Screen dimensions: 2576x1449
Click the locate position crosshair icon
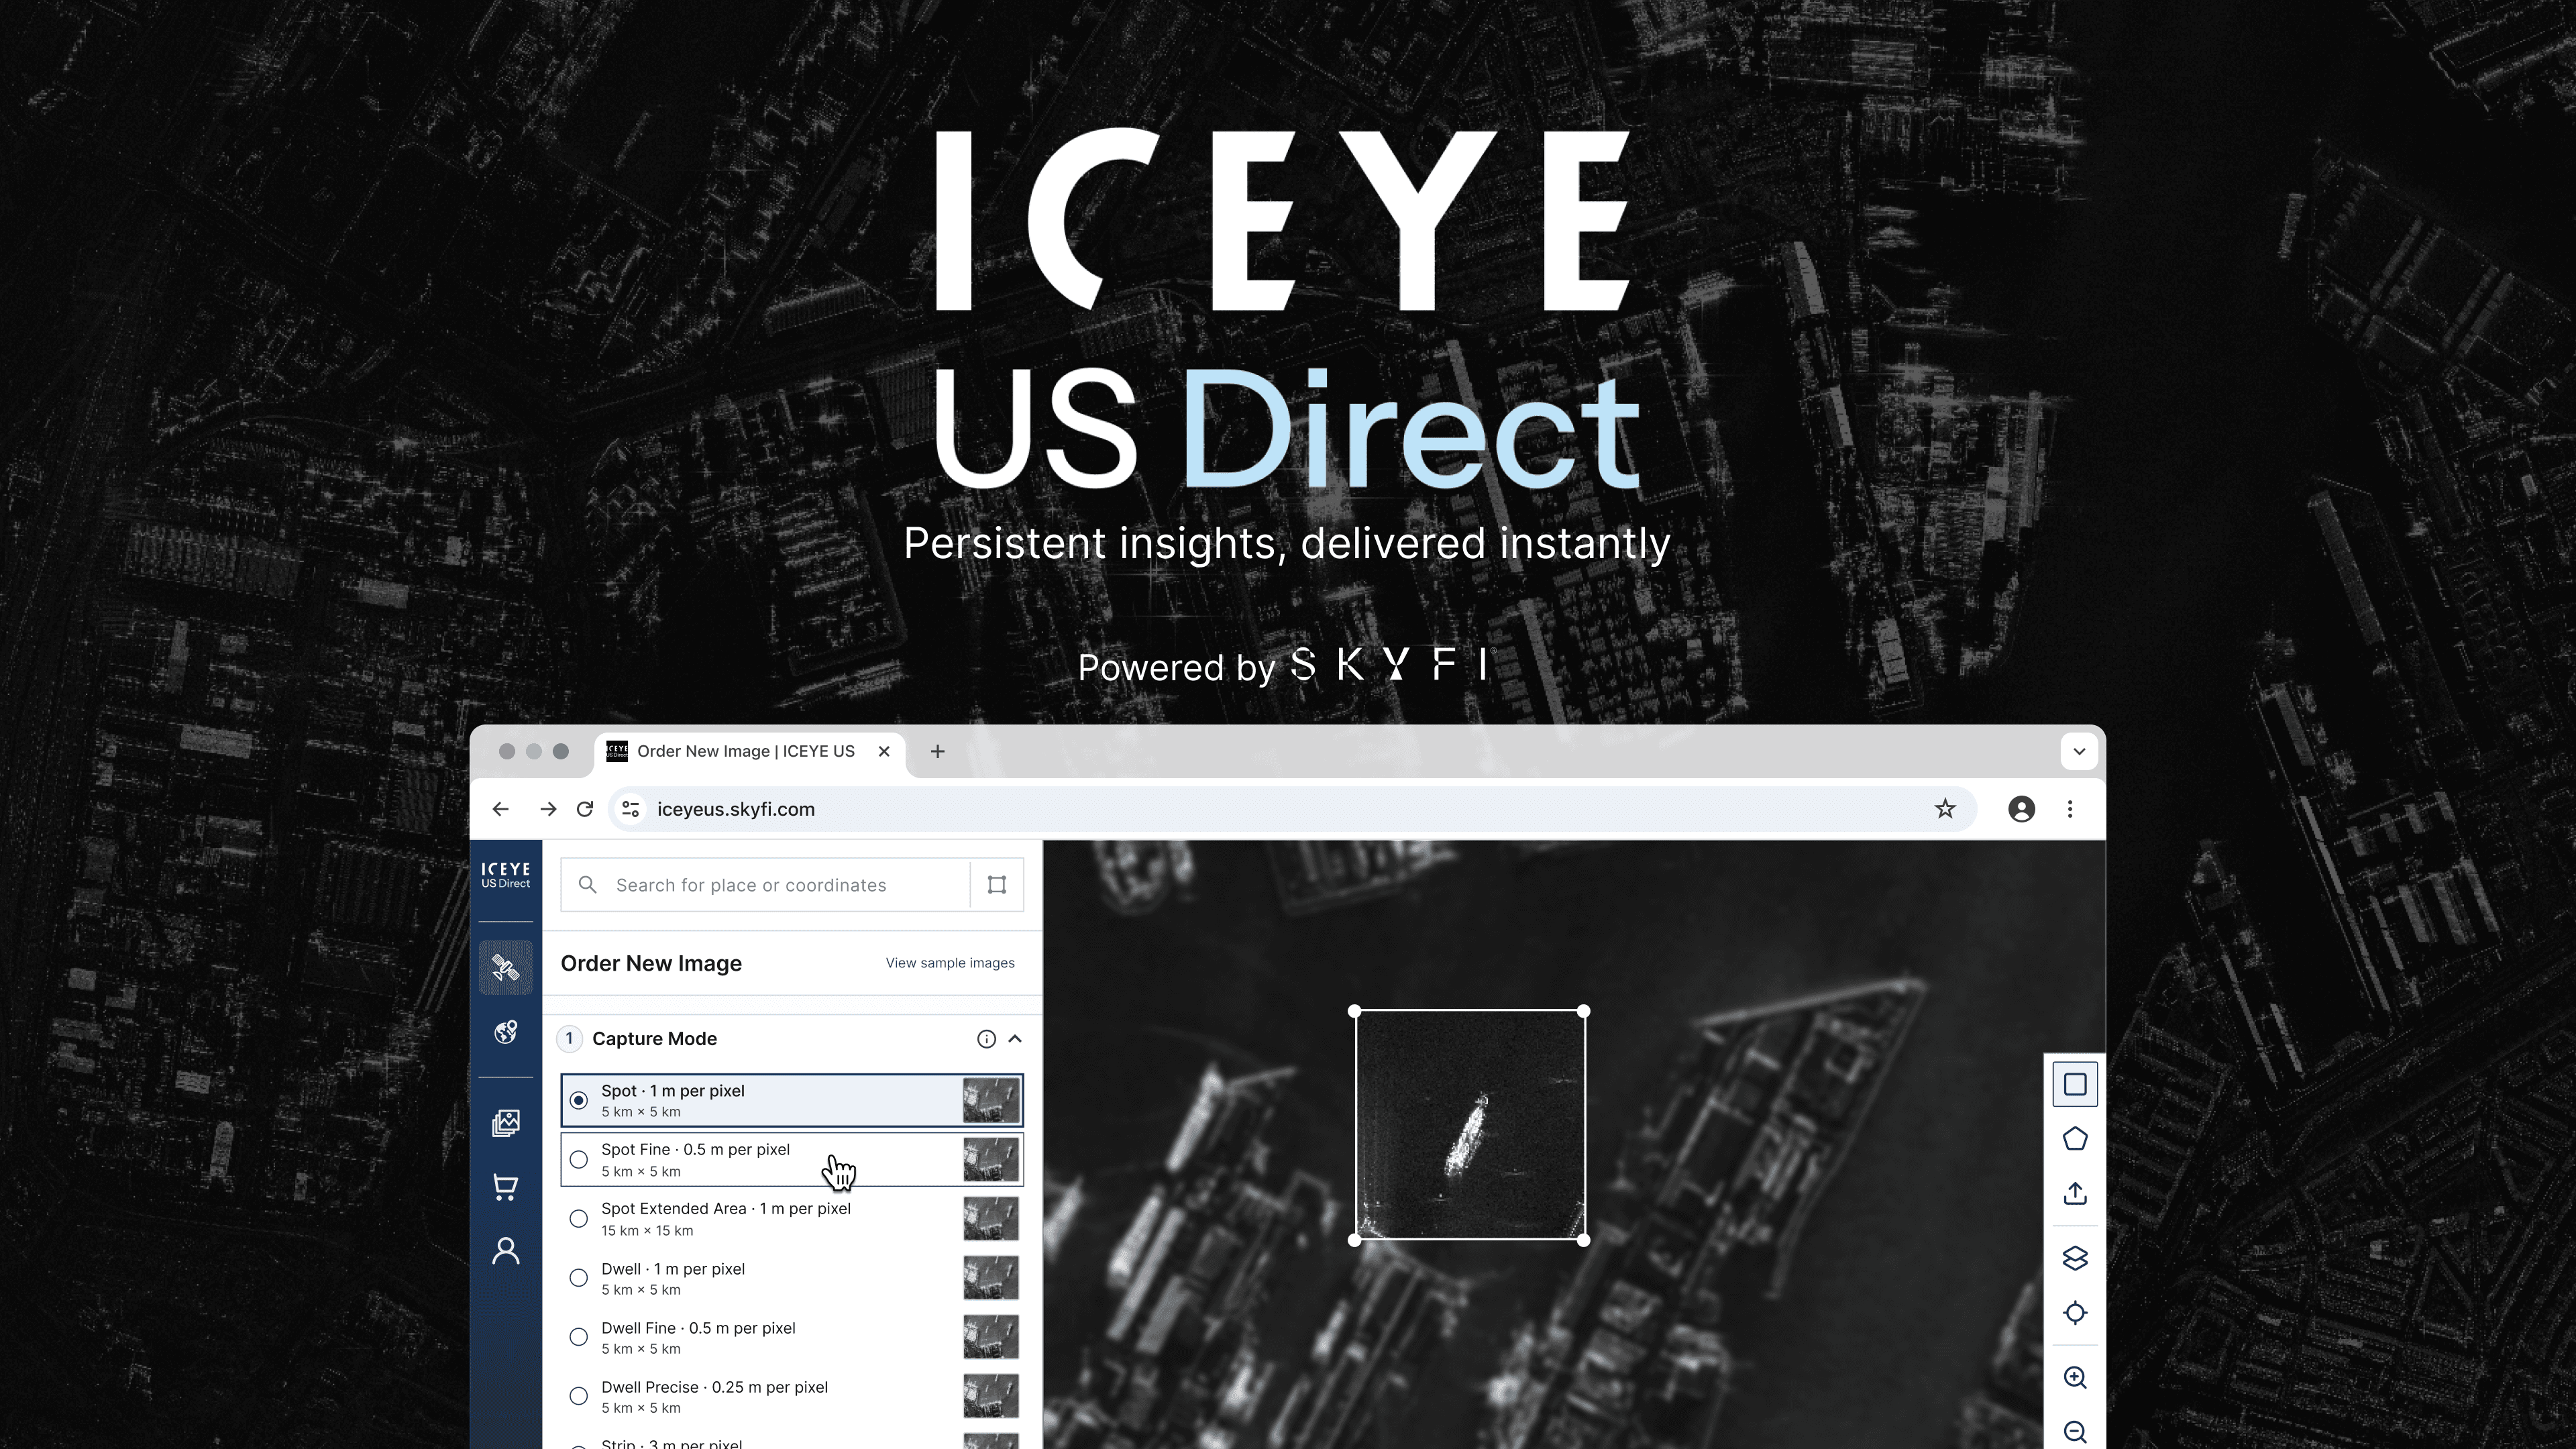pyautogui.click(x=2075, y=1313)
